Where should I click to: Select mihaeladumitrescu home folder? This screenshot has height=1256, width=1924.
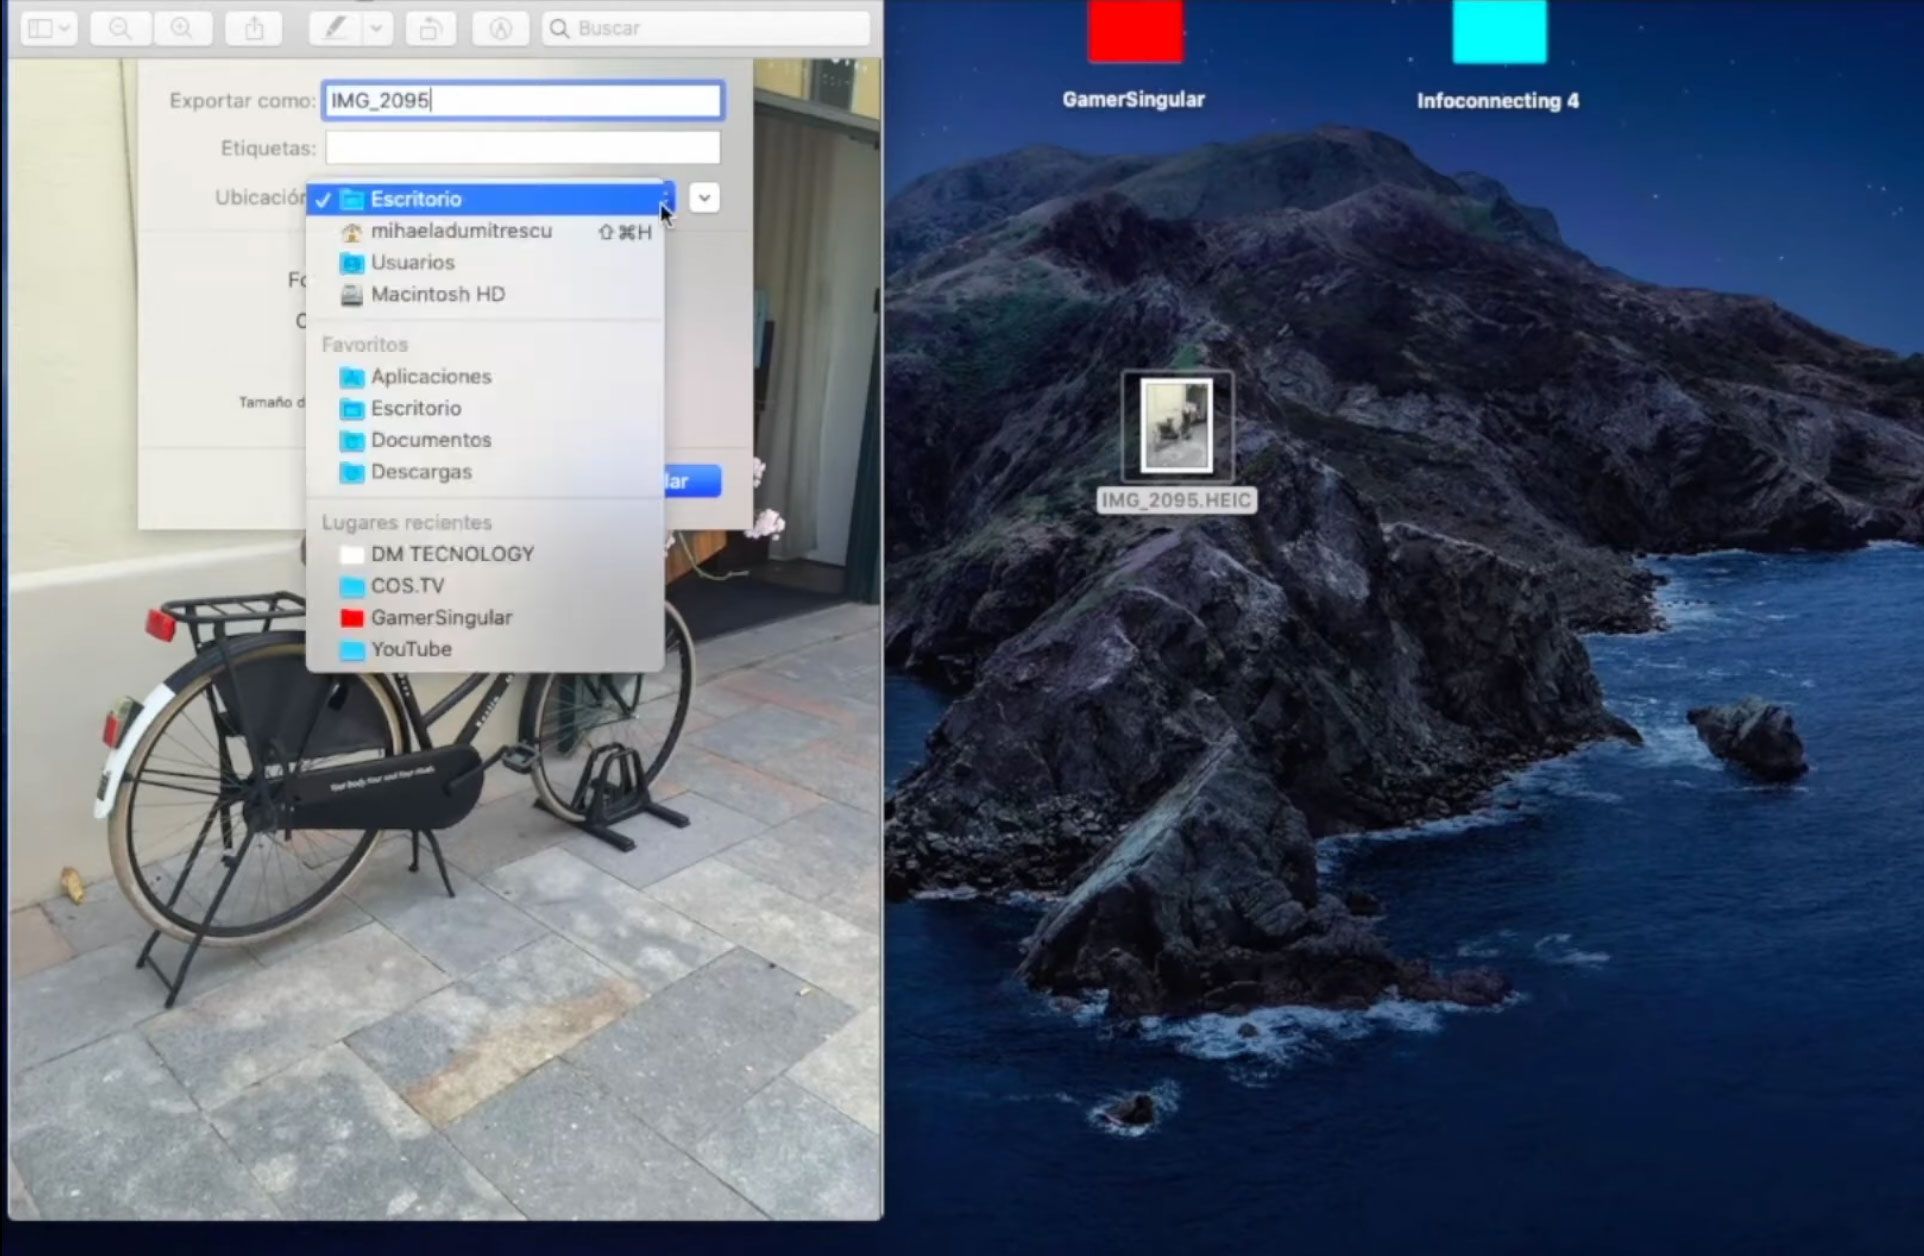[460, 230]
